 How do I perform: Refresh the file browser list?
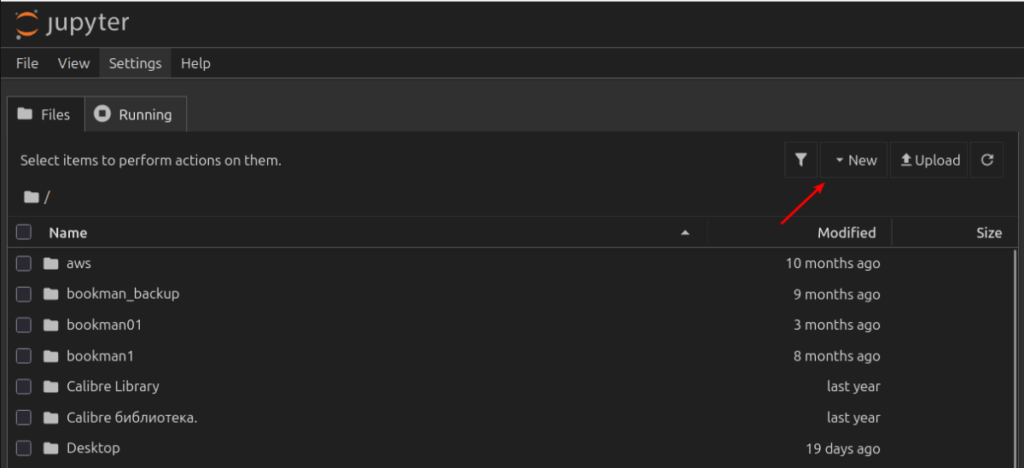(987, 160)
